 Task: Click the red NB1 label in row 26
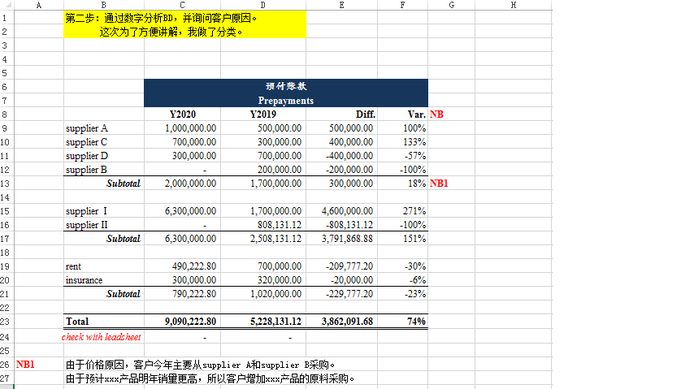tap(25, 365)
